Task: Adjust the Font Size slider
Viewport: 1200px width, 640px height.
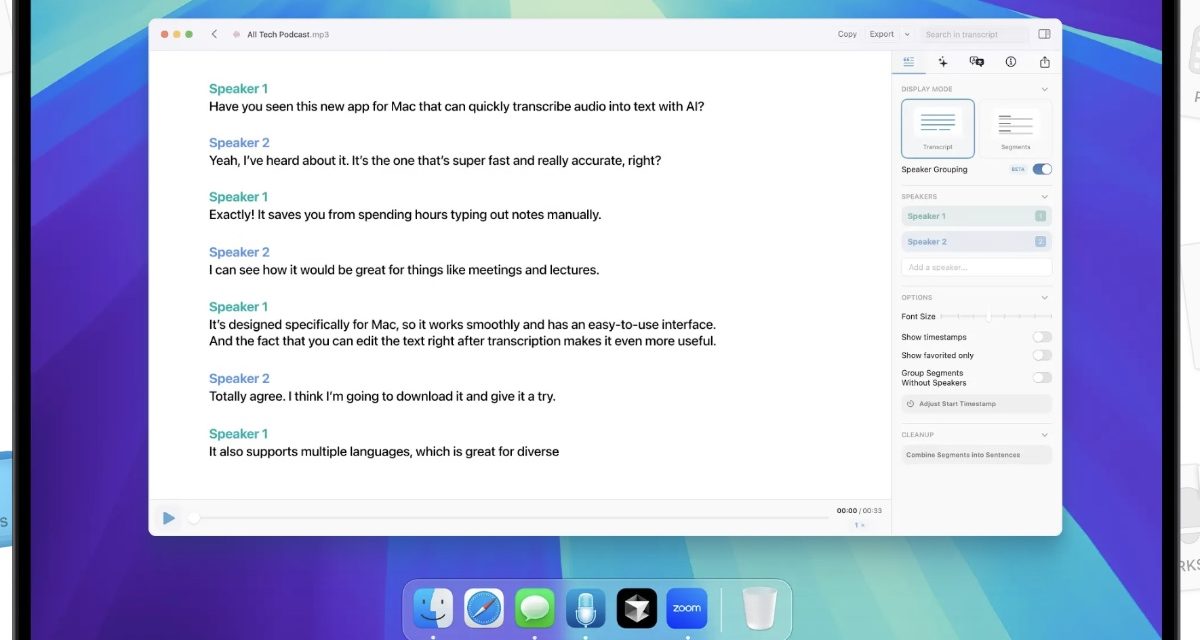Action: (996, 316)
